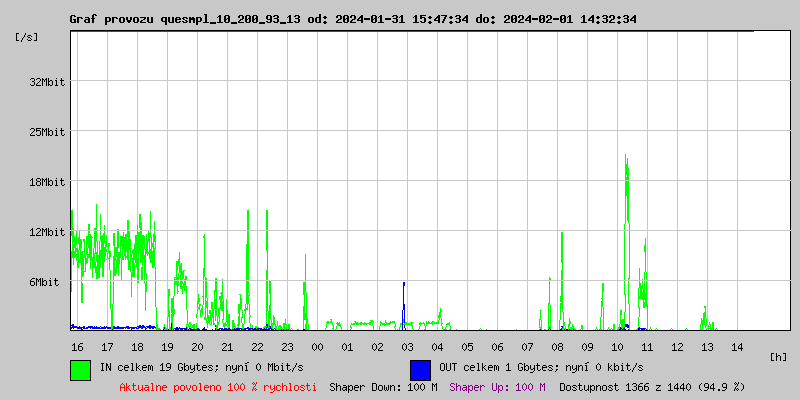Click the green IN legend color box
The image size is (800, 400).
point(80,369)
